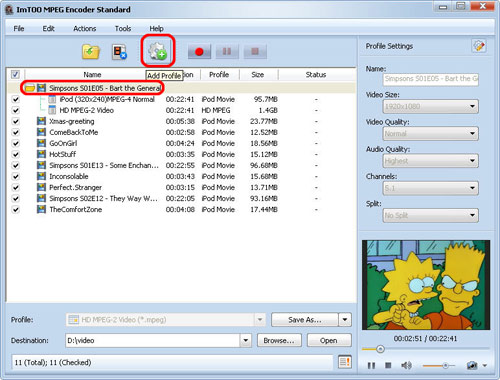This screenshot has height=380, width=500.
Task: Click the Name field in Profile Settings
Action: (431, 79)
